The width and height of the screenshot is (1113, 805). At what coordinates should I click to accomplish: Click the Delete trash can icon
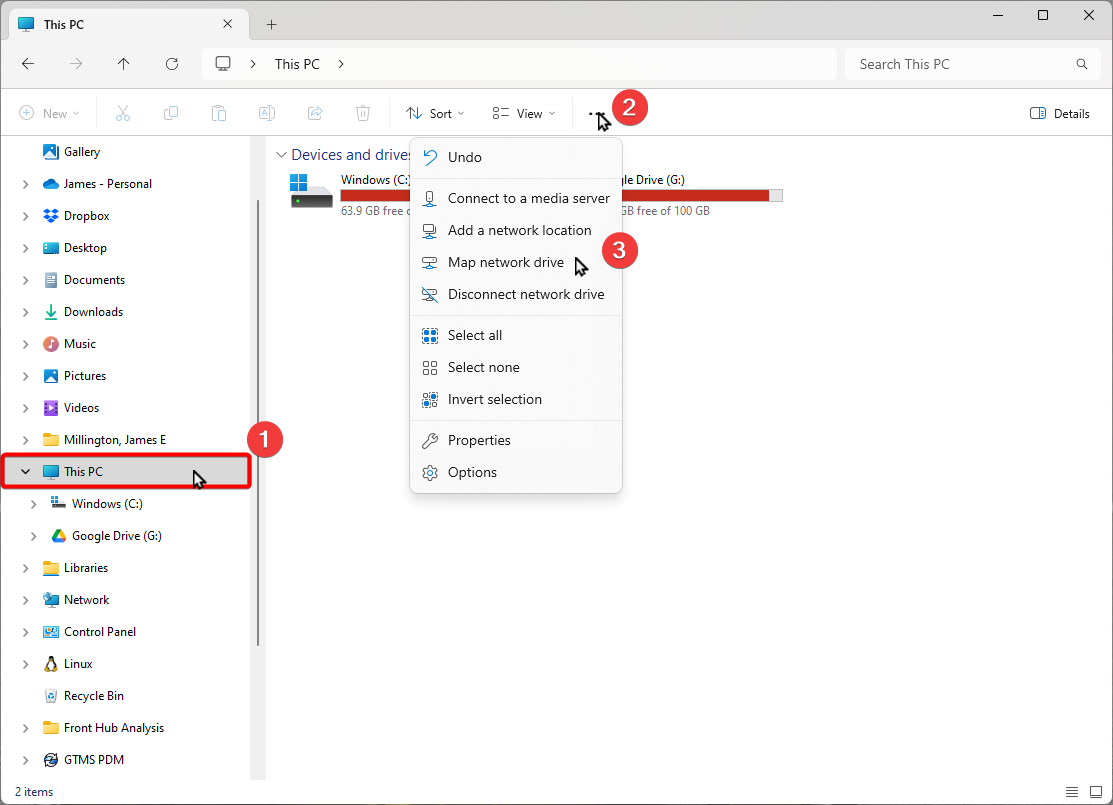point(364,114)
